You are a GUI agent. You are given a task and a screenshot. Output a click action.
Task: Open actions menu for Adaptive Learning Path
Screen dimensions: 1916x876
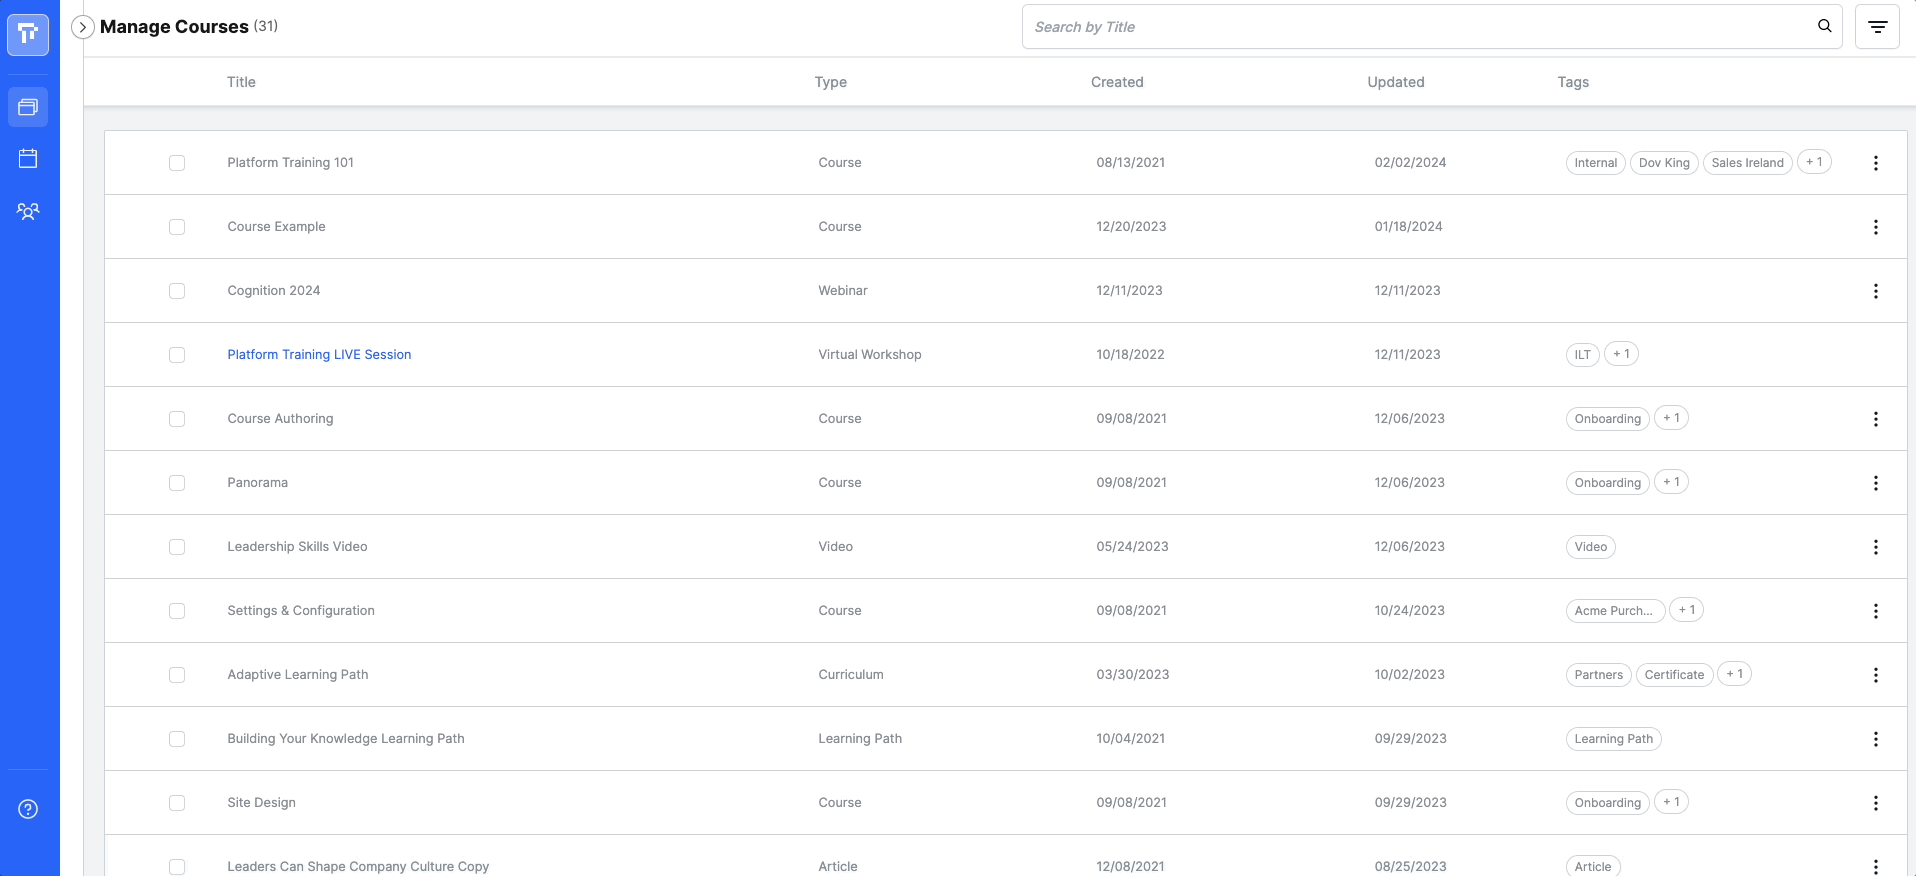1875,675
